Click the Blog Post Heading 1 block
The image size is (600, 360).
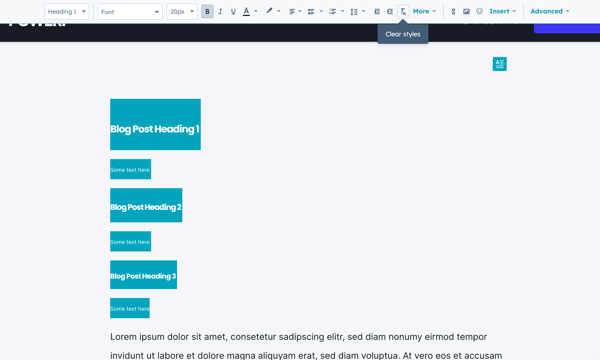click(155, 124)
